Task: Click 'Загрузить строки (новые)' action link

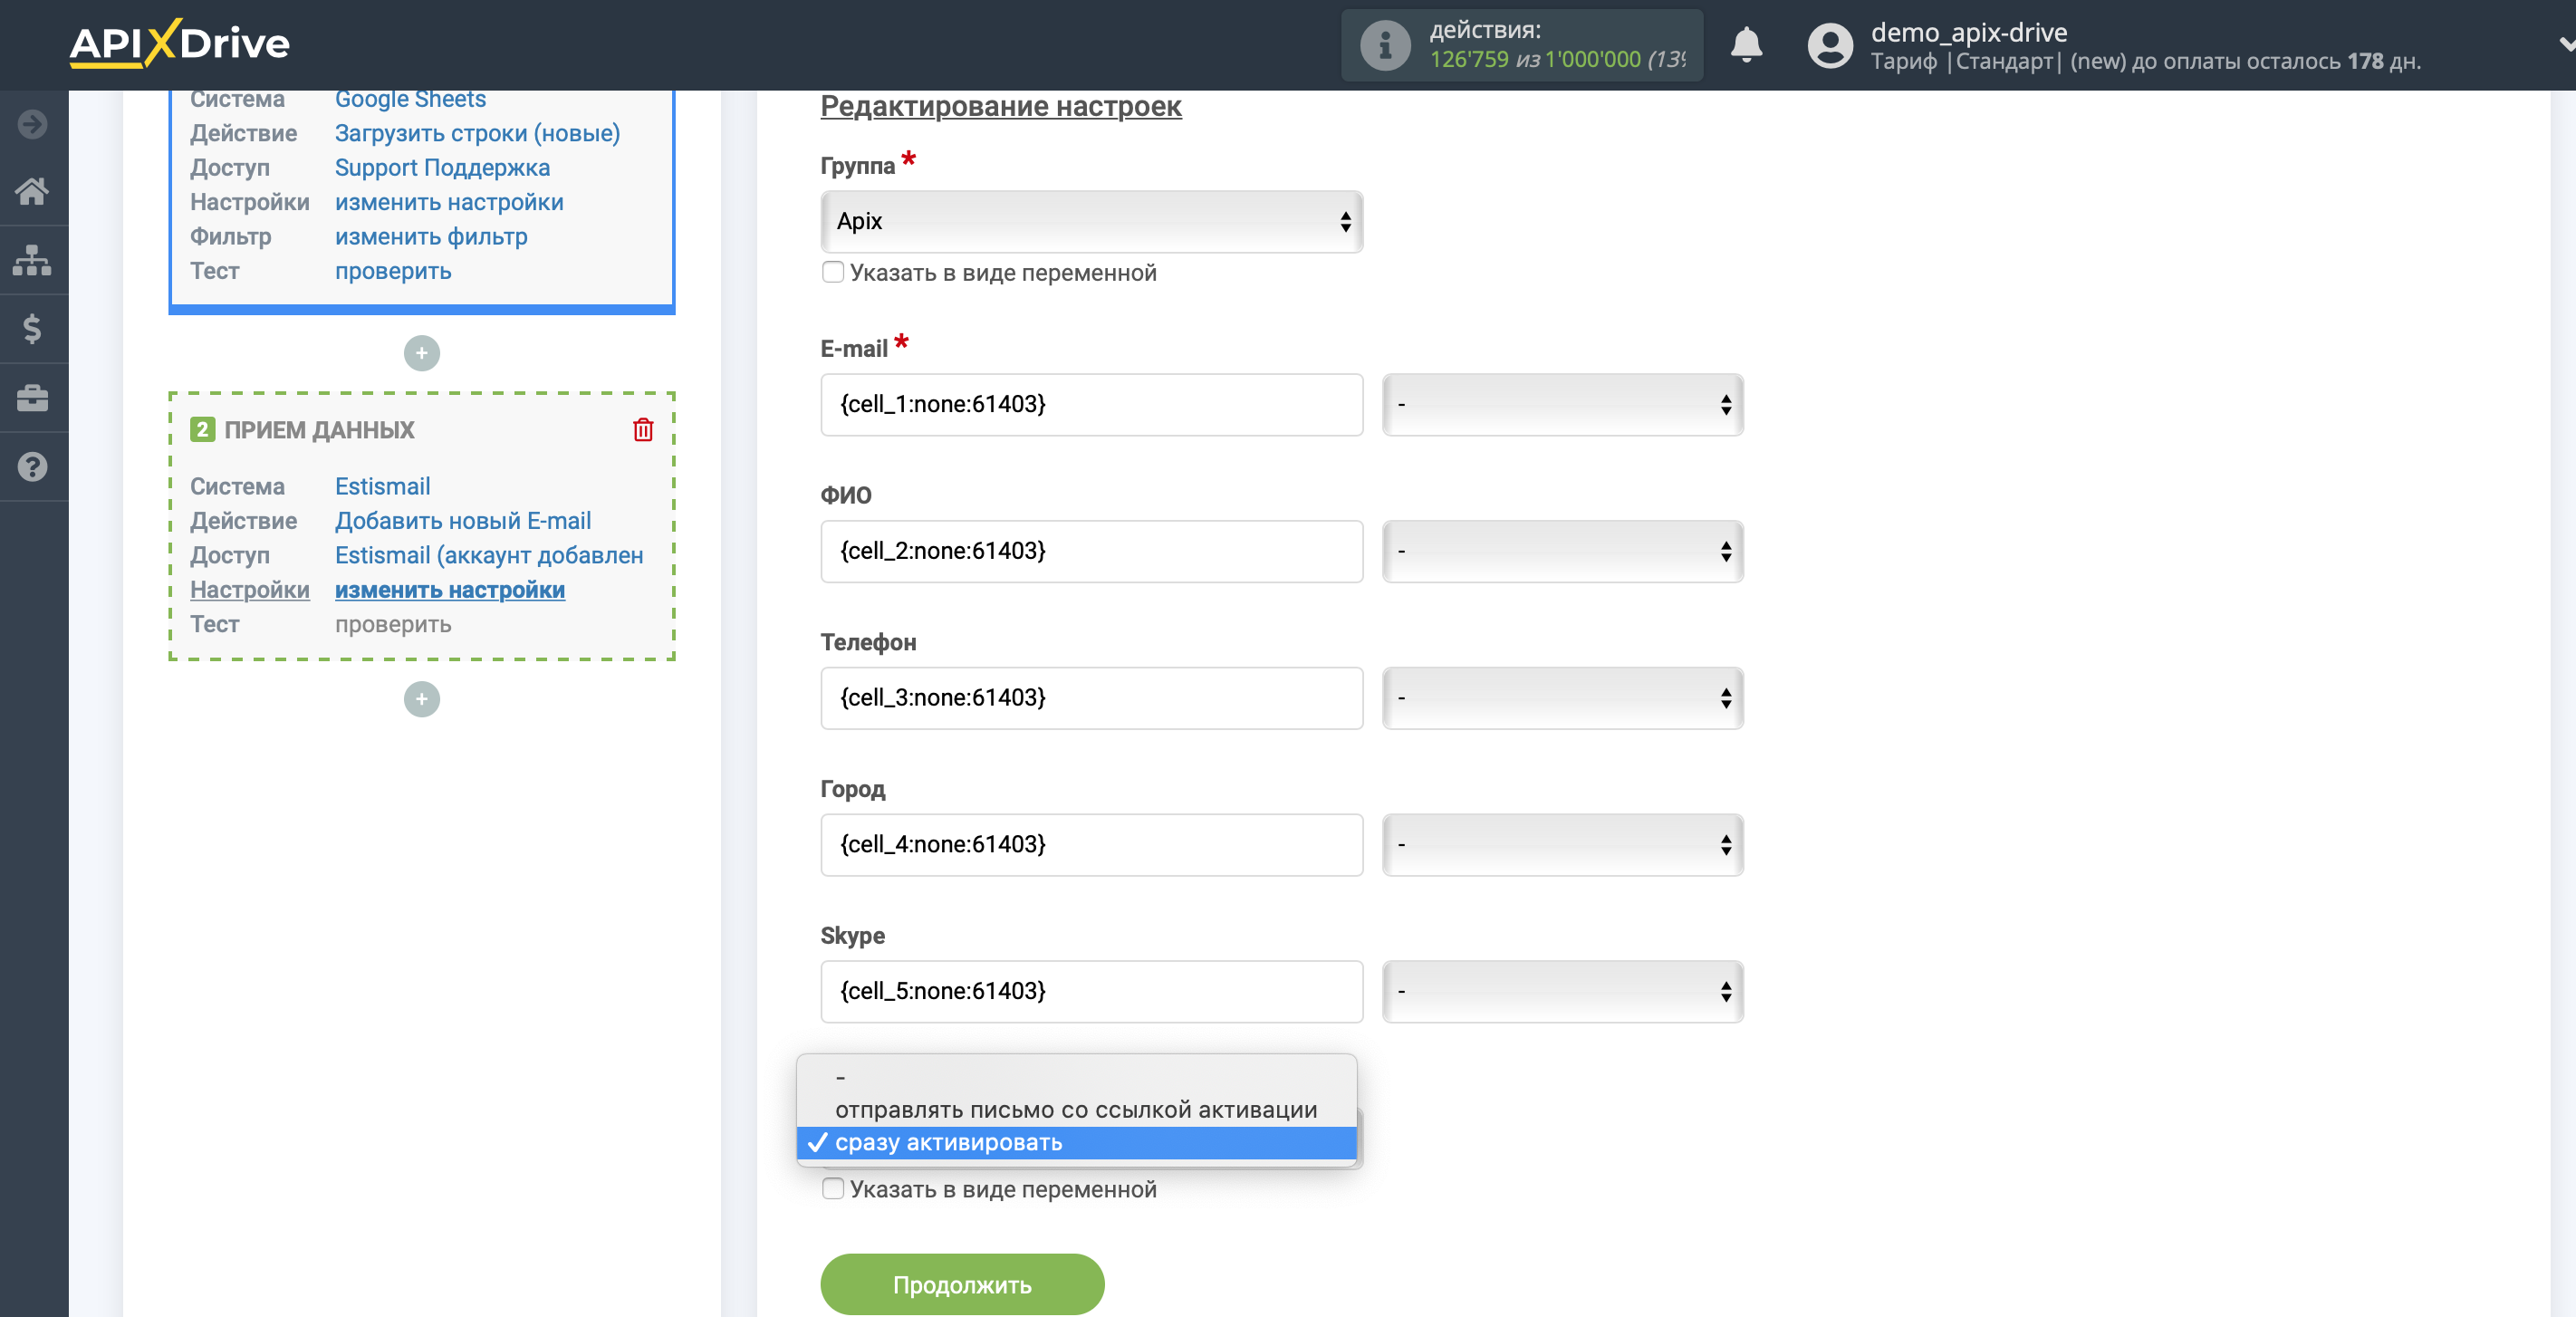Action: tap(477, 133)
